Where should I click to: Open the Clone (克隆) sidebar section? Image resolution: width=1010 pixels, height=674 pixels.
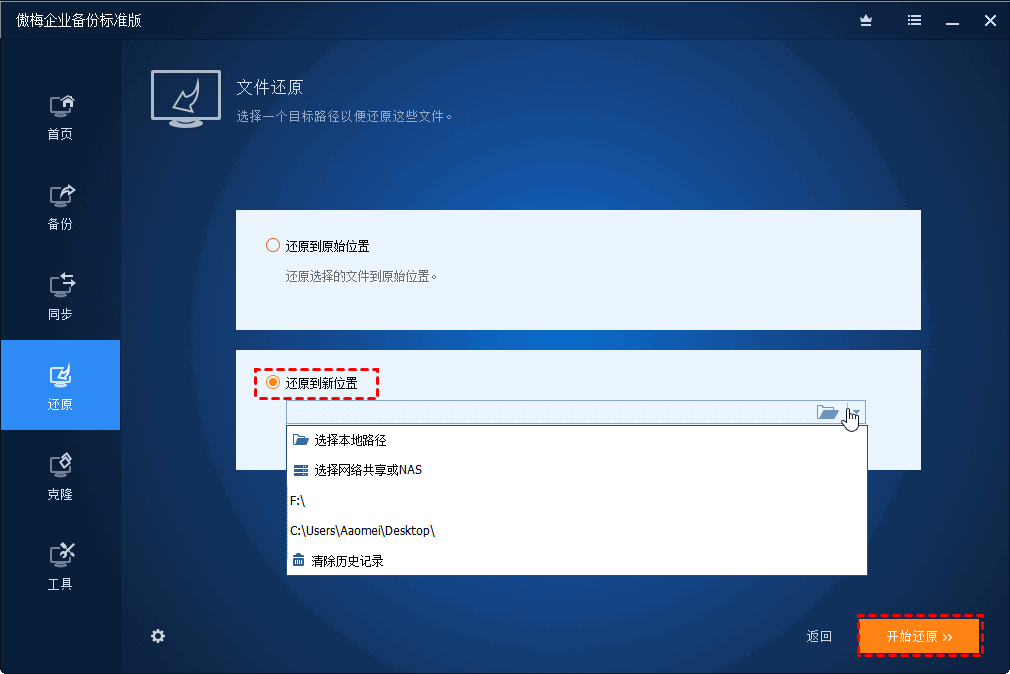tap(61, 477)
